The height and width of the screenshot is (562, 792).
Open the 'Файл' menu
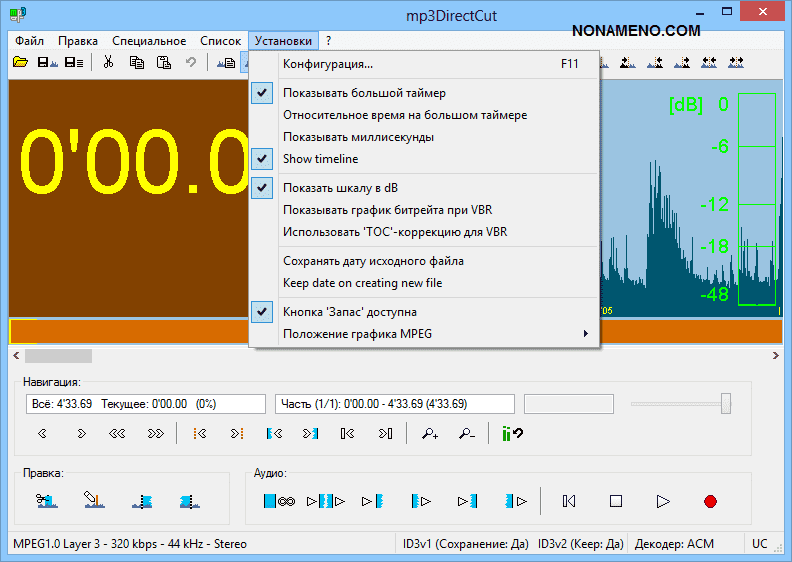tap(29, 41)
